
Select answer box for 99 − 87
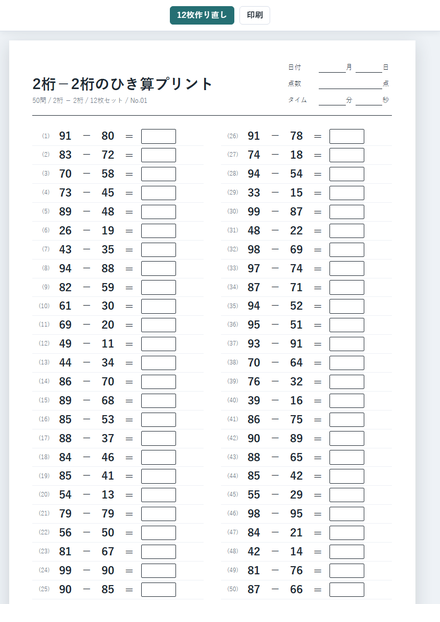coord(347,212)
